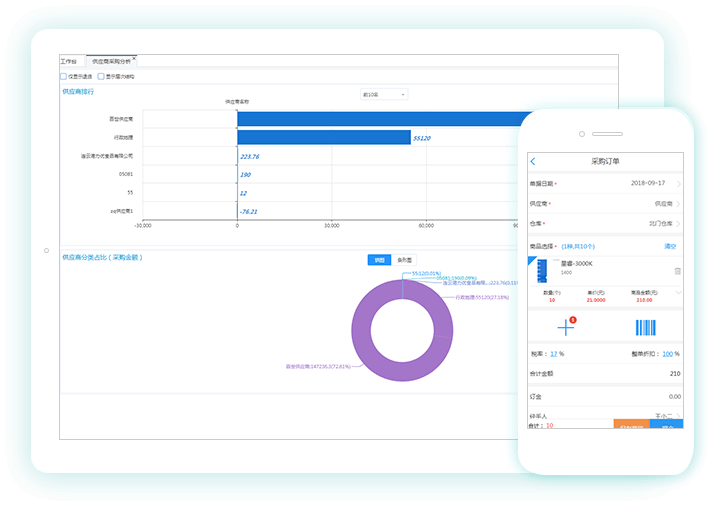Open the 仓库 row chevron arrow
This screenshot has width=707, height=506.
(679, 223)
